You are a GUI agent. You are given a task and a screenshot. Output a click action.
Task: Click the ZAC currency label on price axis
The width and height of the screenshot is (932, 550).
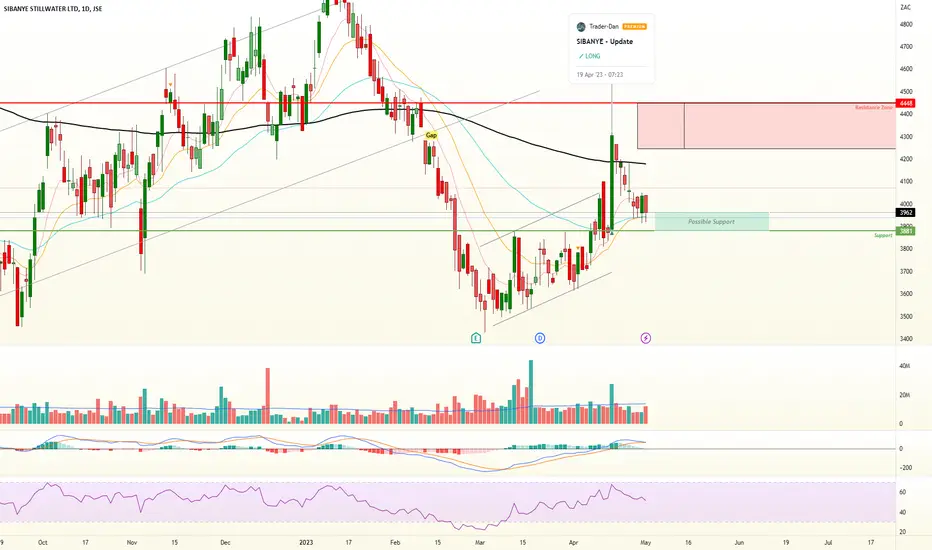pyautogui.click(x=905, y=7)
